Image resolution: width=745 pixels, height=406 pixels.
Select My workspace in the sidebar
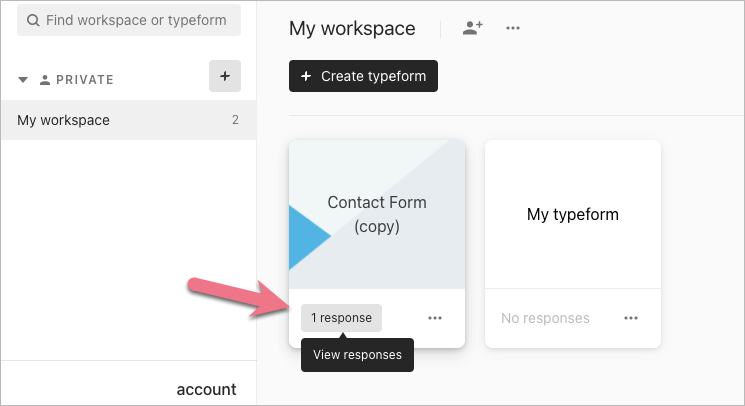tap(64, 120)
